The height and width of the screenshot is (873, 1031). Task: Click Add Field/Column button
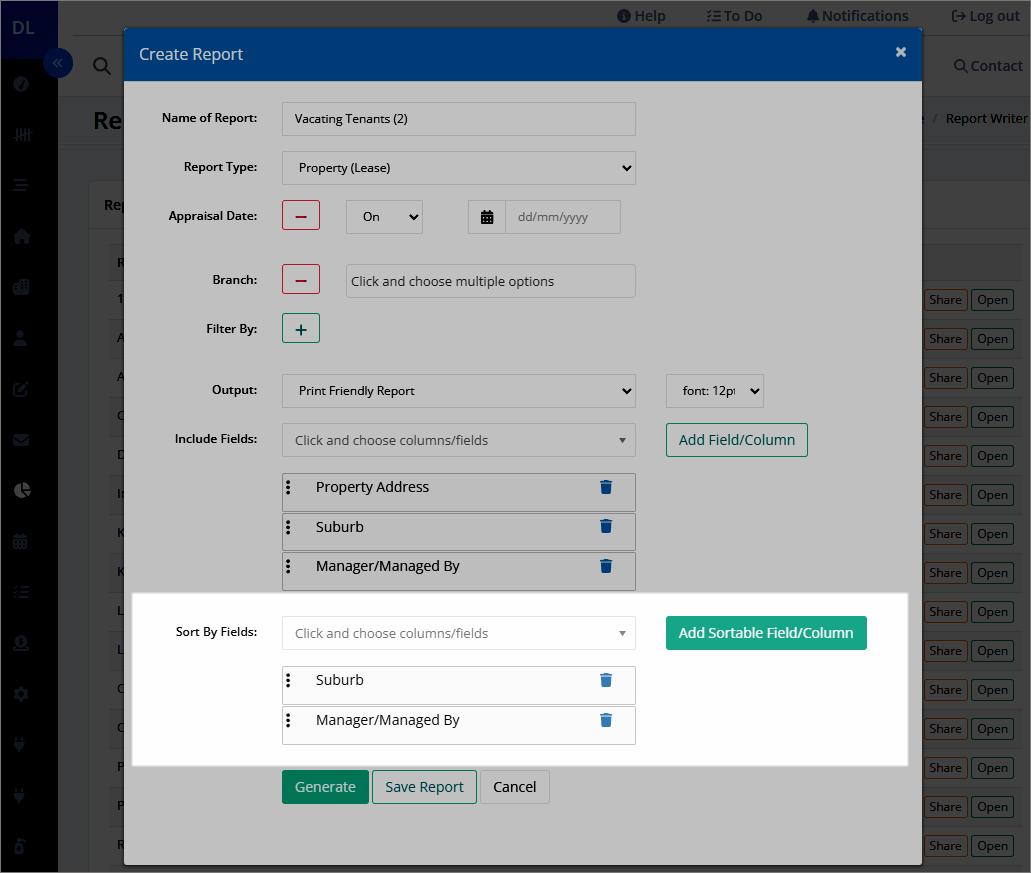click(x=736, y=440)
